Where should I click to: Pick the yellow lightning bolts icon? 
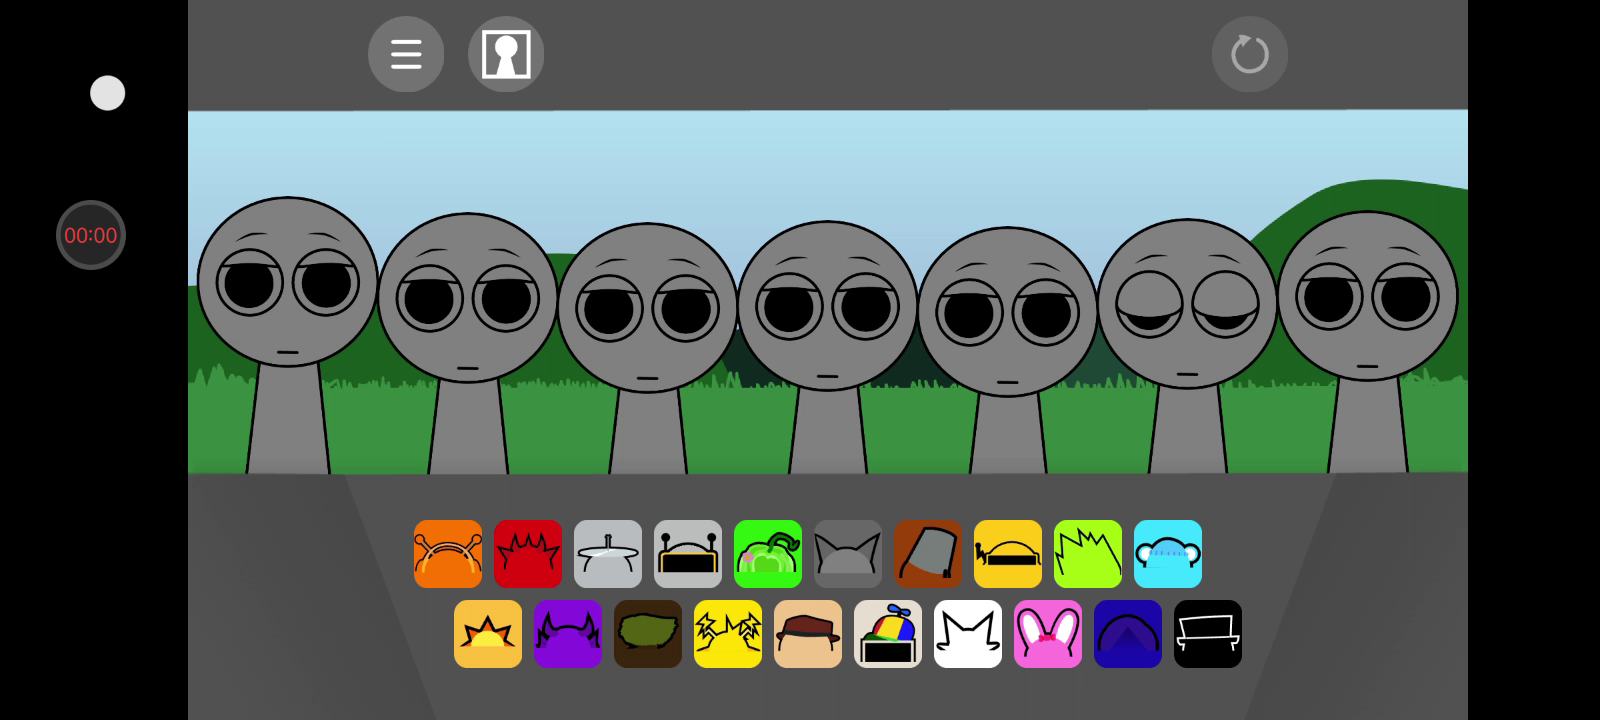coord(728,634)
